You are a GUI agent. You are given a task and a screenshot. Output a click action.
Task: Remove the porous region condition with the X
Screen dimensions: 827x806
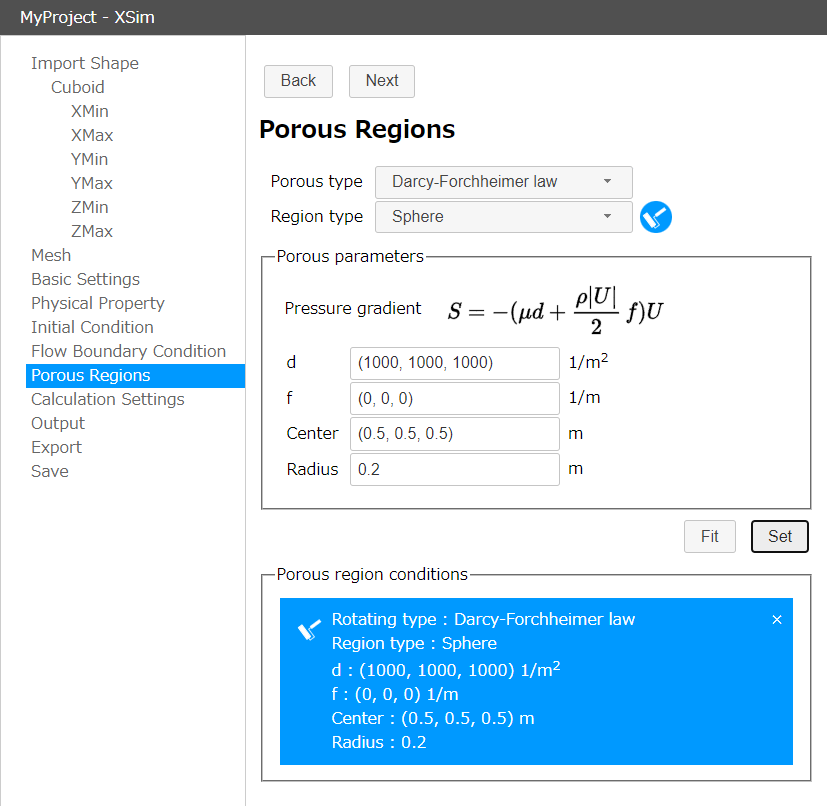pos(776,620)
